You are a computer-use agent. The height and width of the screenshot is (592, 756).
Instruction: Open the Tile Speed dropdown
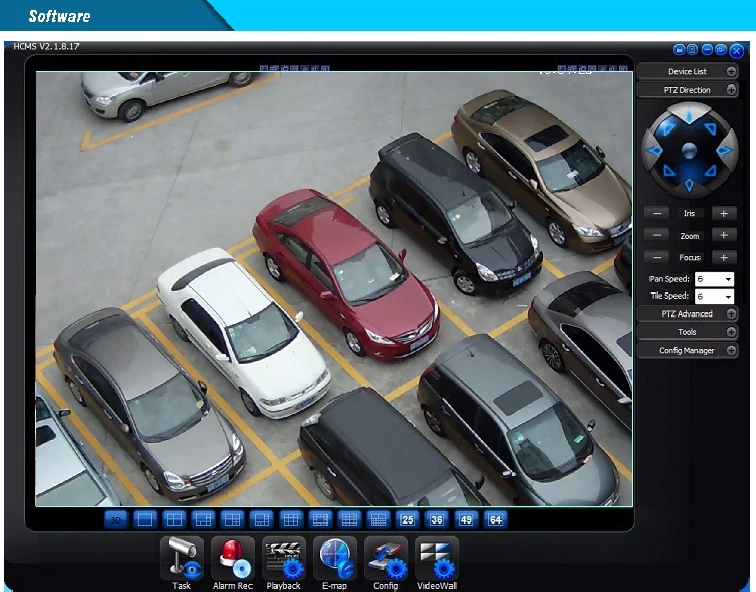714,296
